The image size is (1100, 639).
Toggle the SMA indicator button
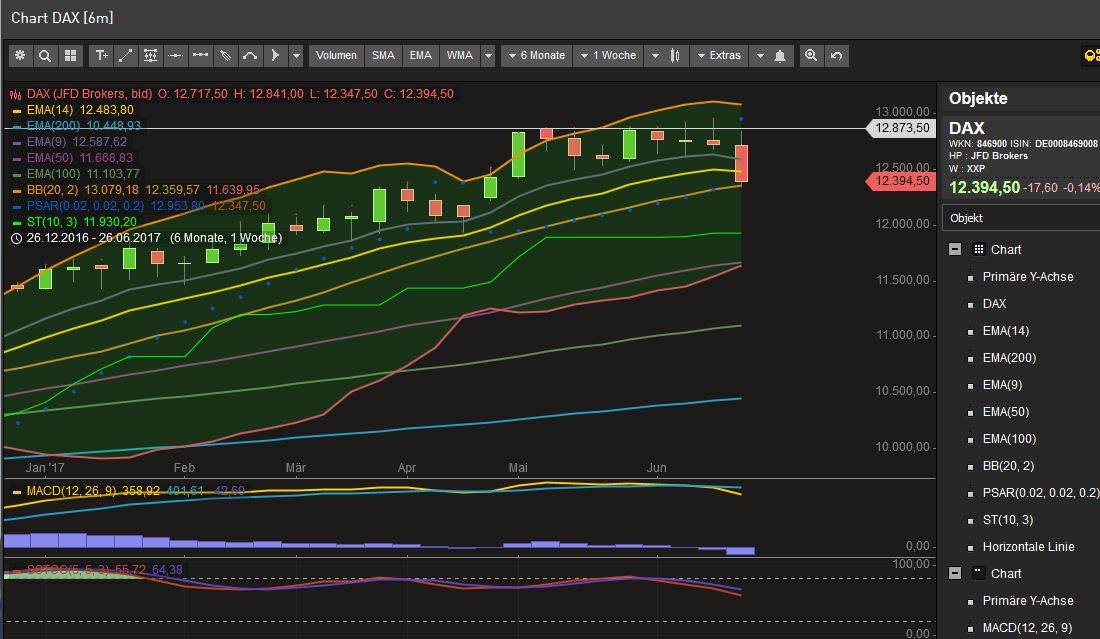coord(383,55)
